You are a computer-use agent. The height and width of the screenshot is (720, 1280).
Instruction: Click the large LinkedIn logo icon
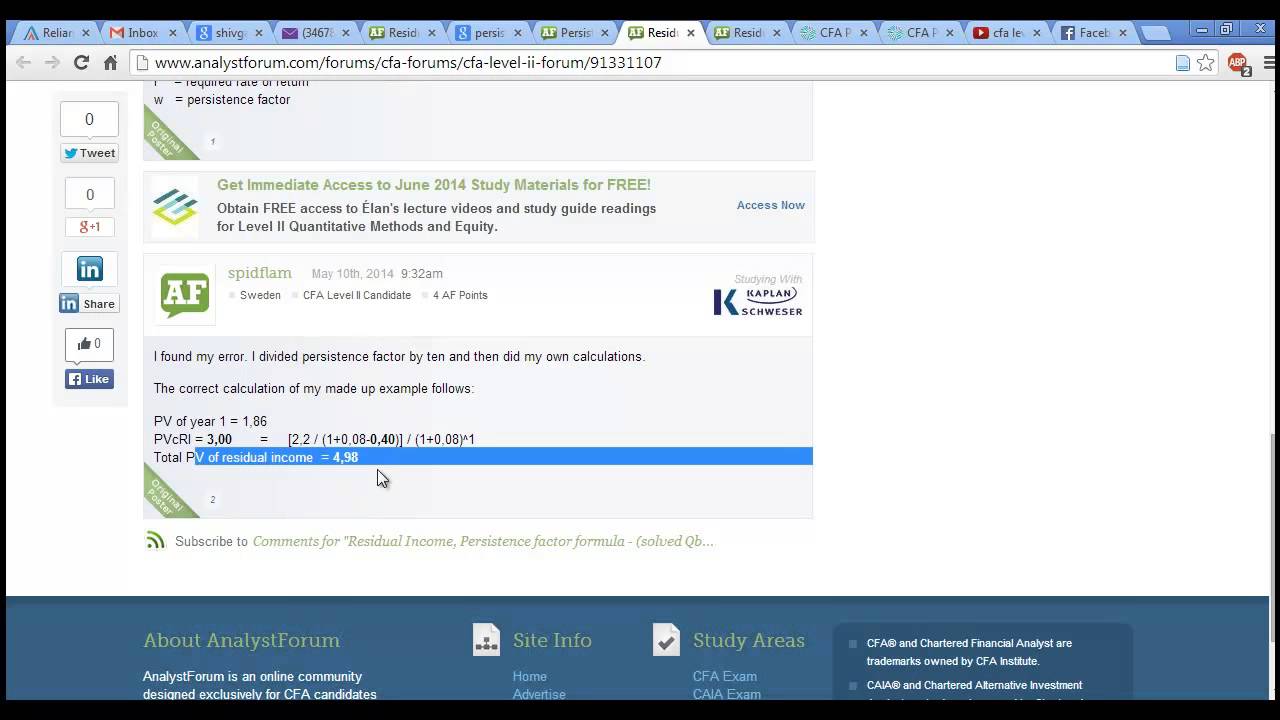[89, 269]
